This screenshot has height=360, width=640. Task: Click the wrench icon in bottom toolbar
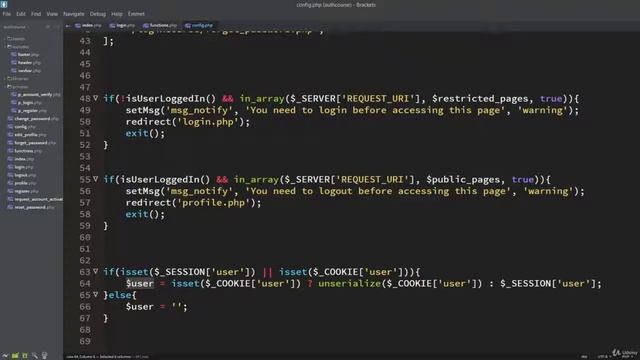point(35,356)
